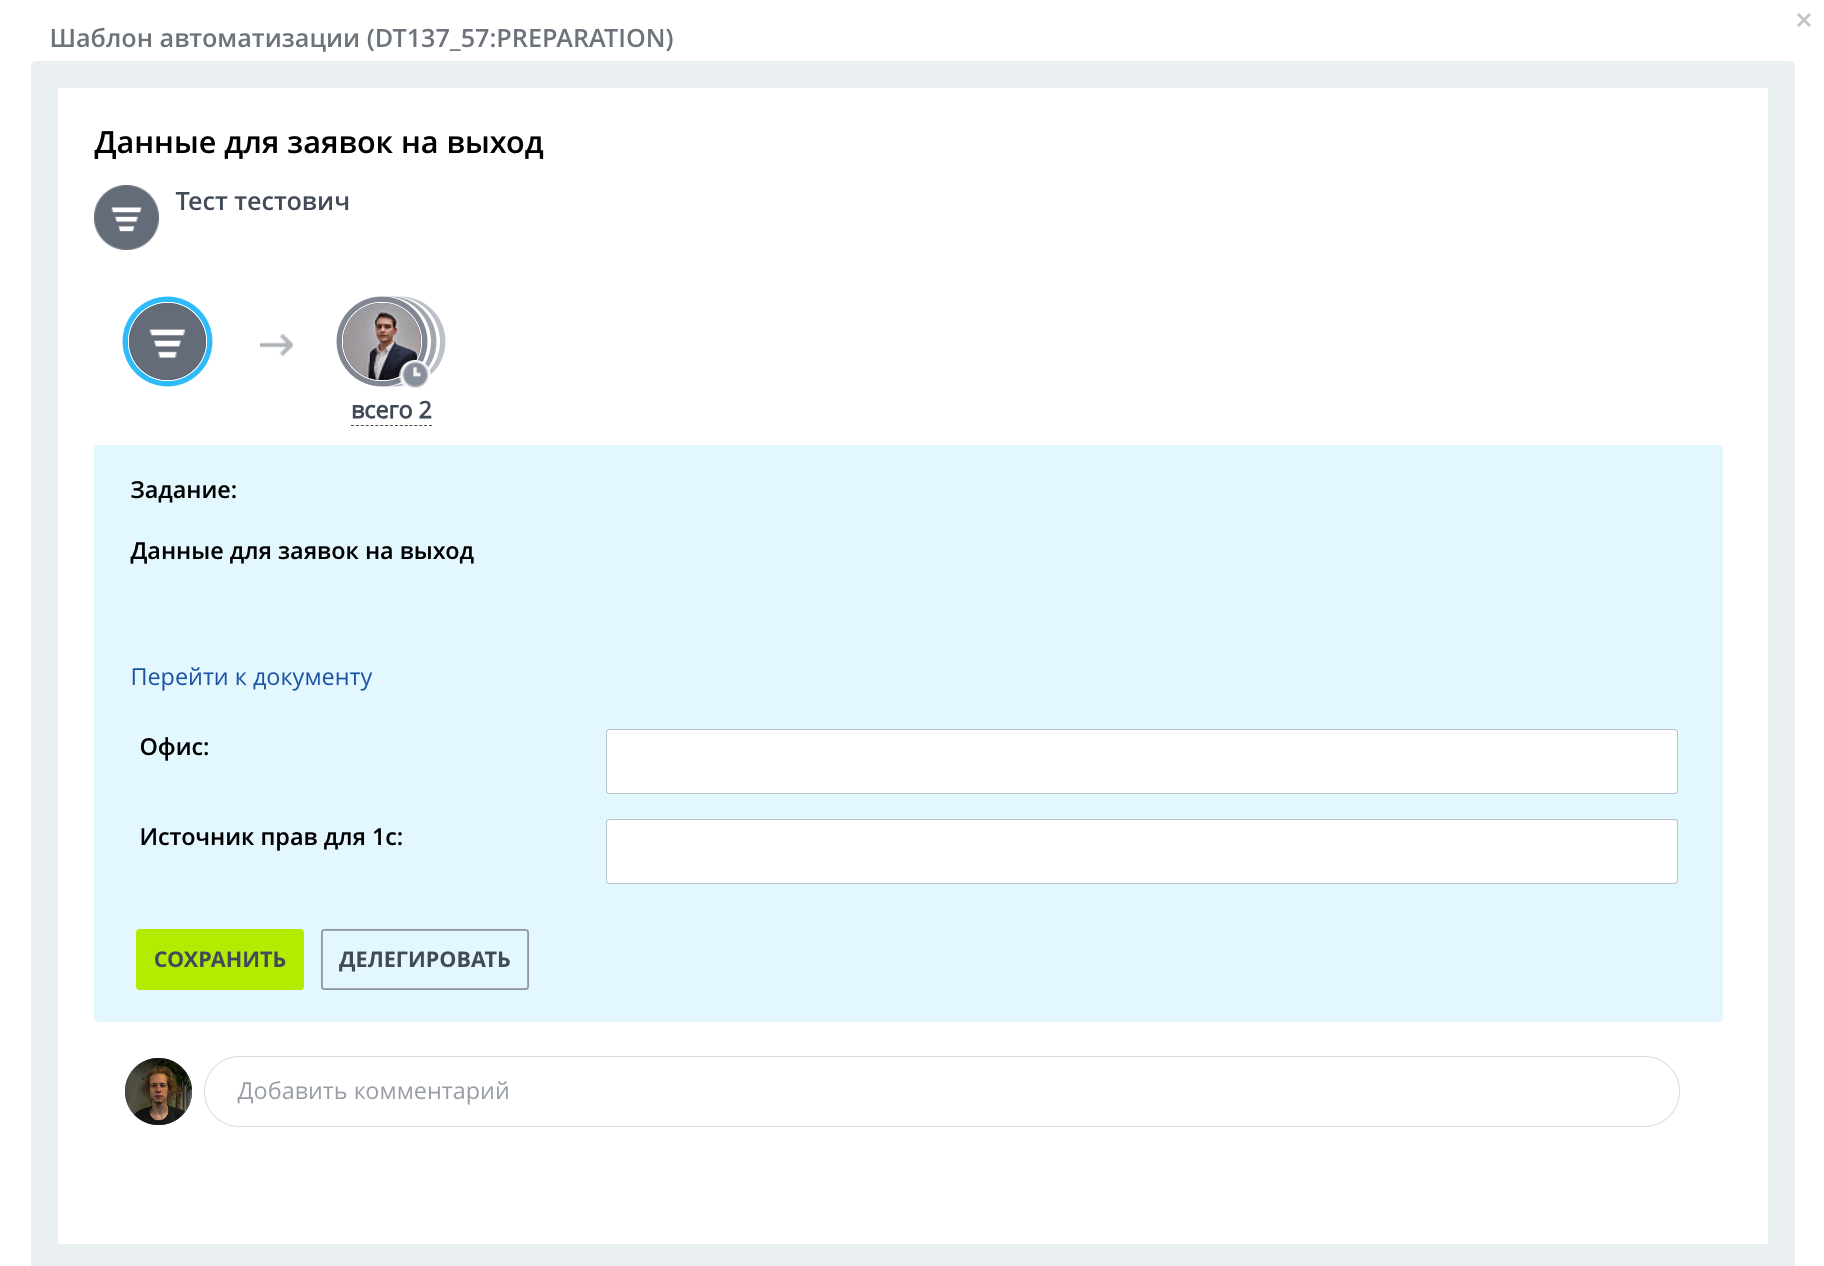Click the Задание label in blue panel
The height and width of the screenshot is (1266, 1824).
[184, 490]
